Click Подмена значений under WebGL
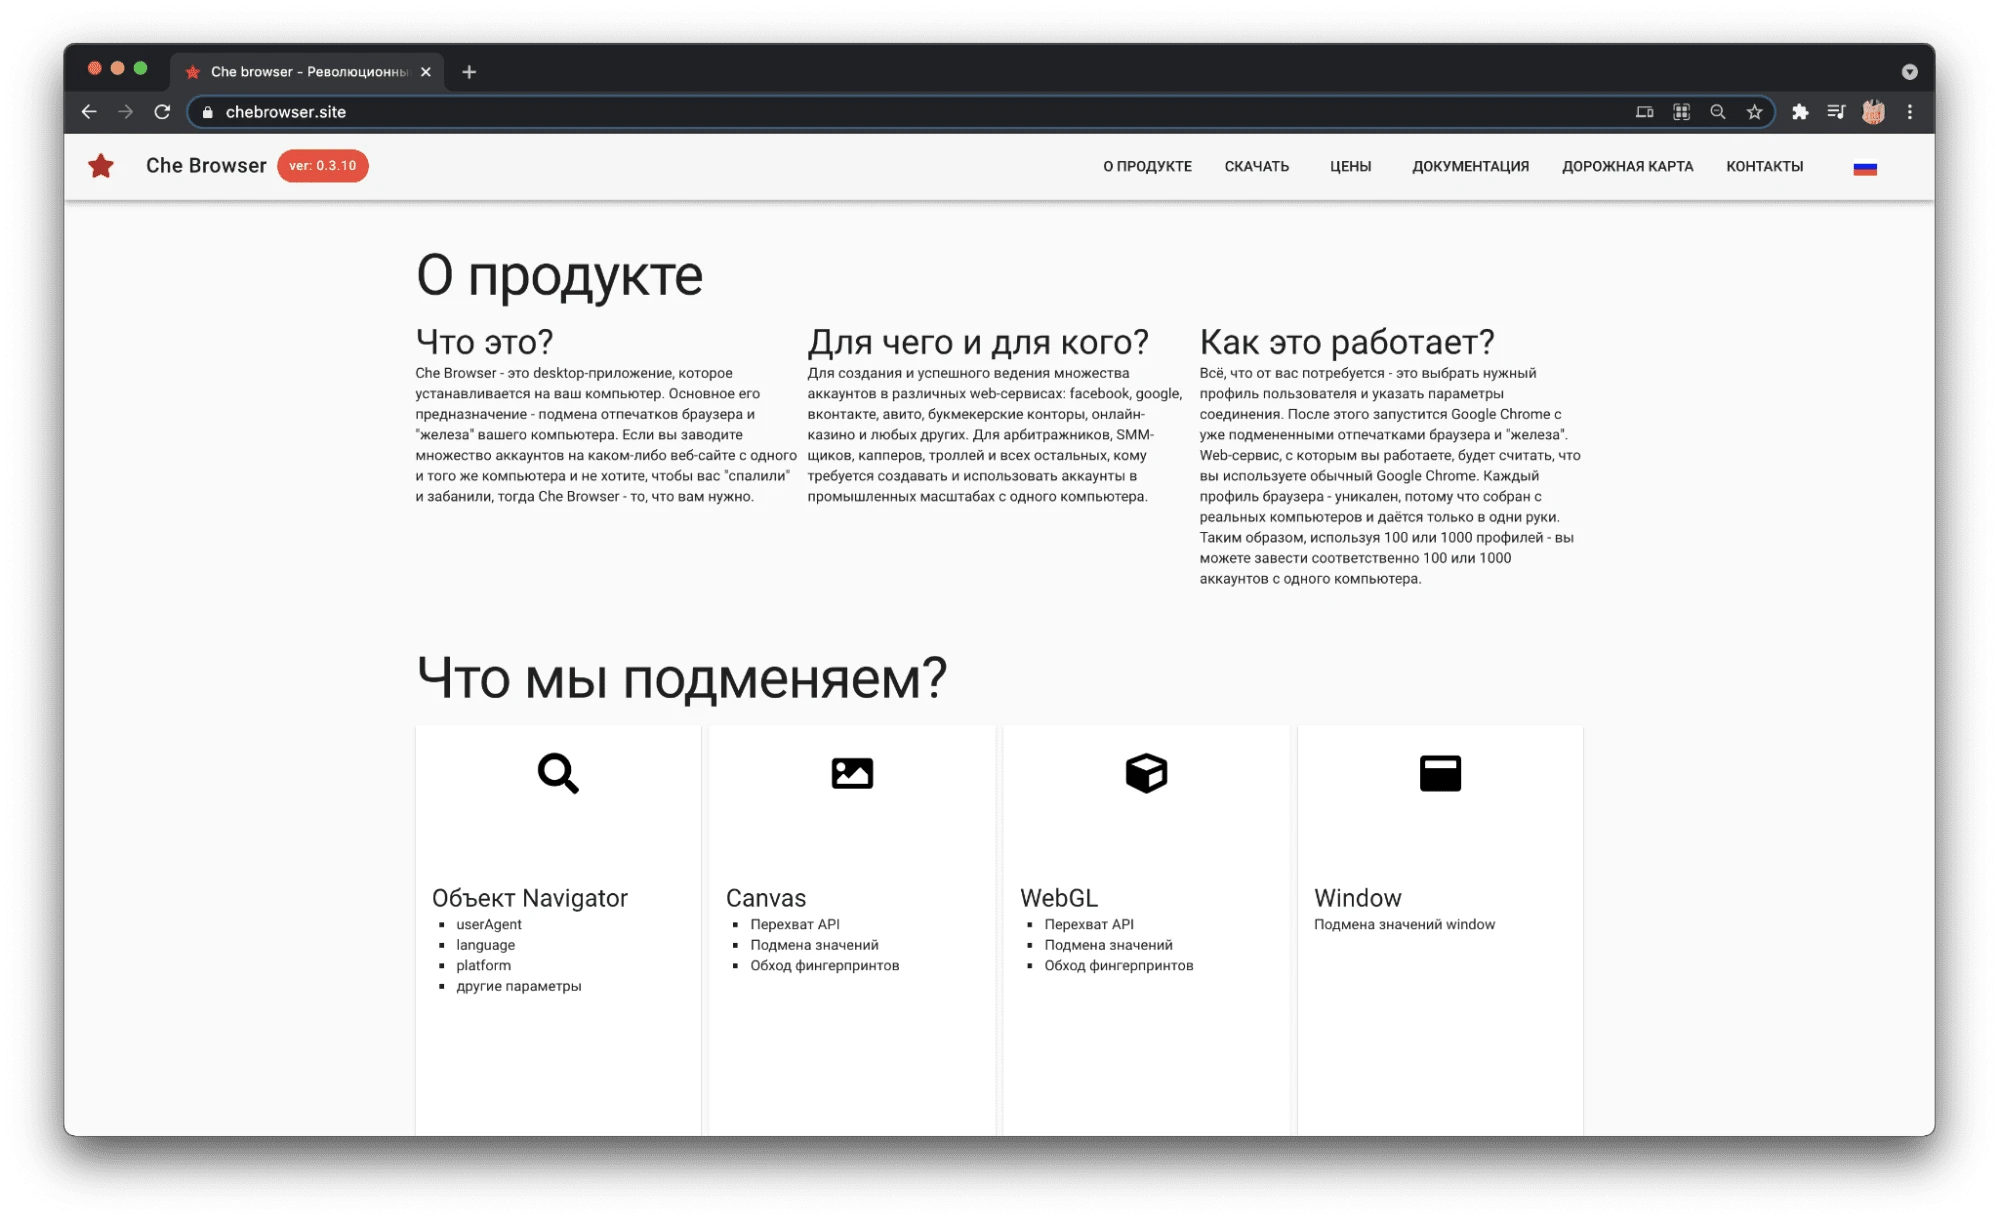The image size is (1999, 1221). click(1109, 945)
